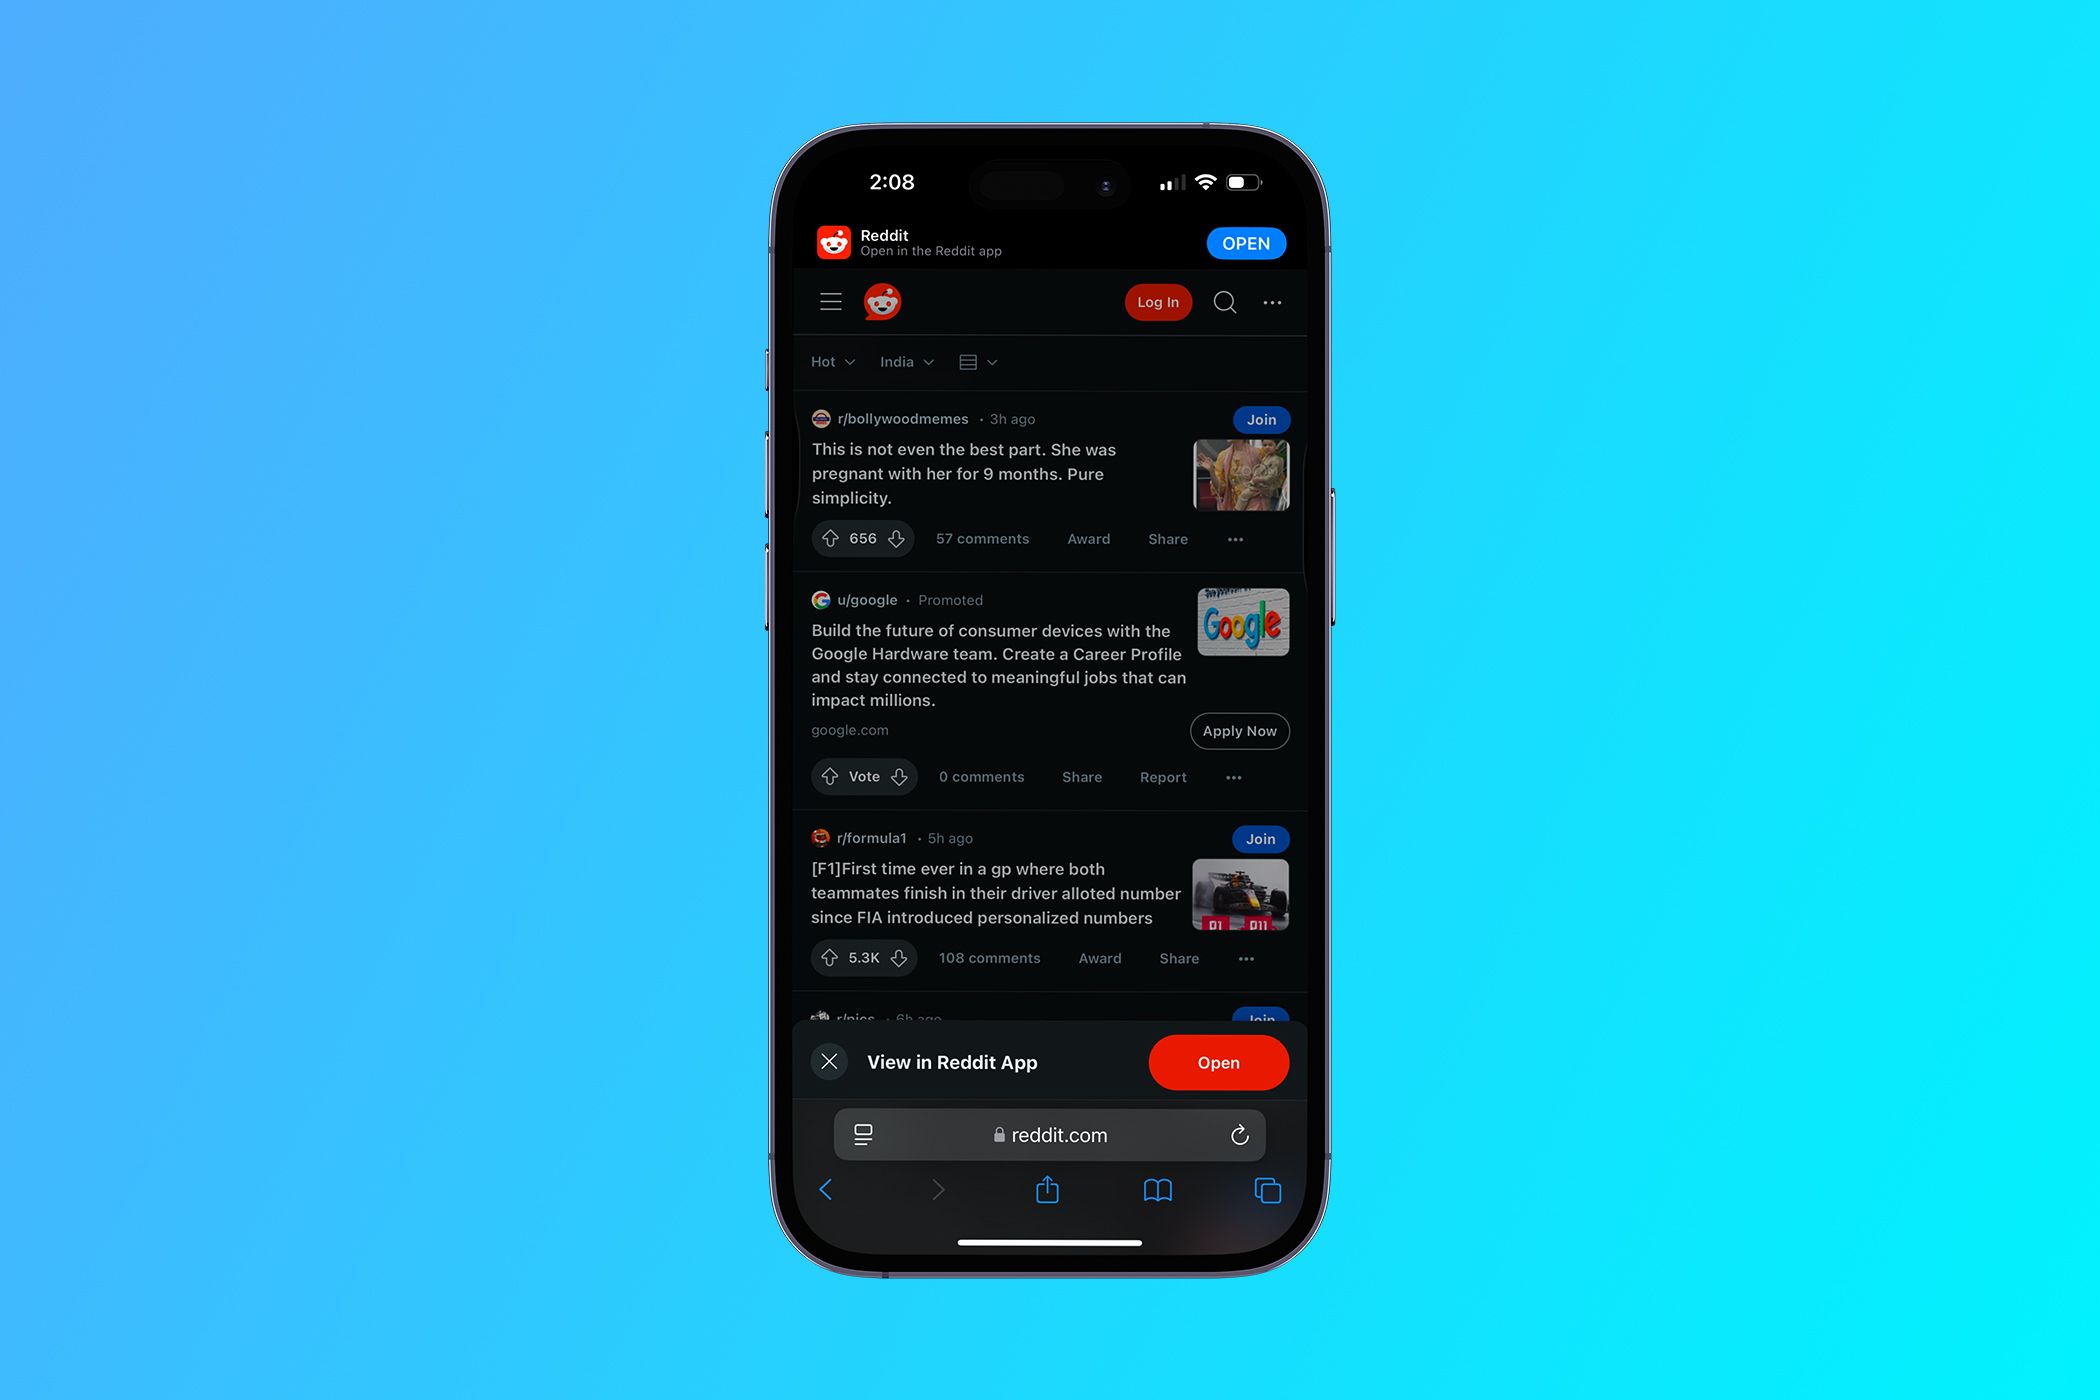Tap the upvote arrow on r/formula1 post

pyautogui.click(x=828, y=958)
